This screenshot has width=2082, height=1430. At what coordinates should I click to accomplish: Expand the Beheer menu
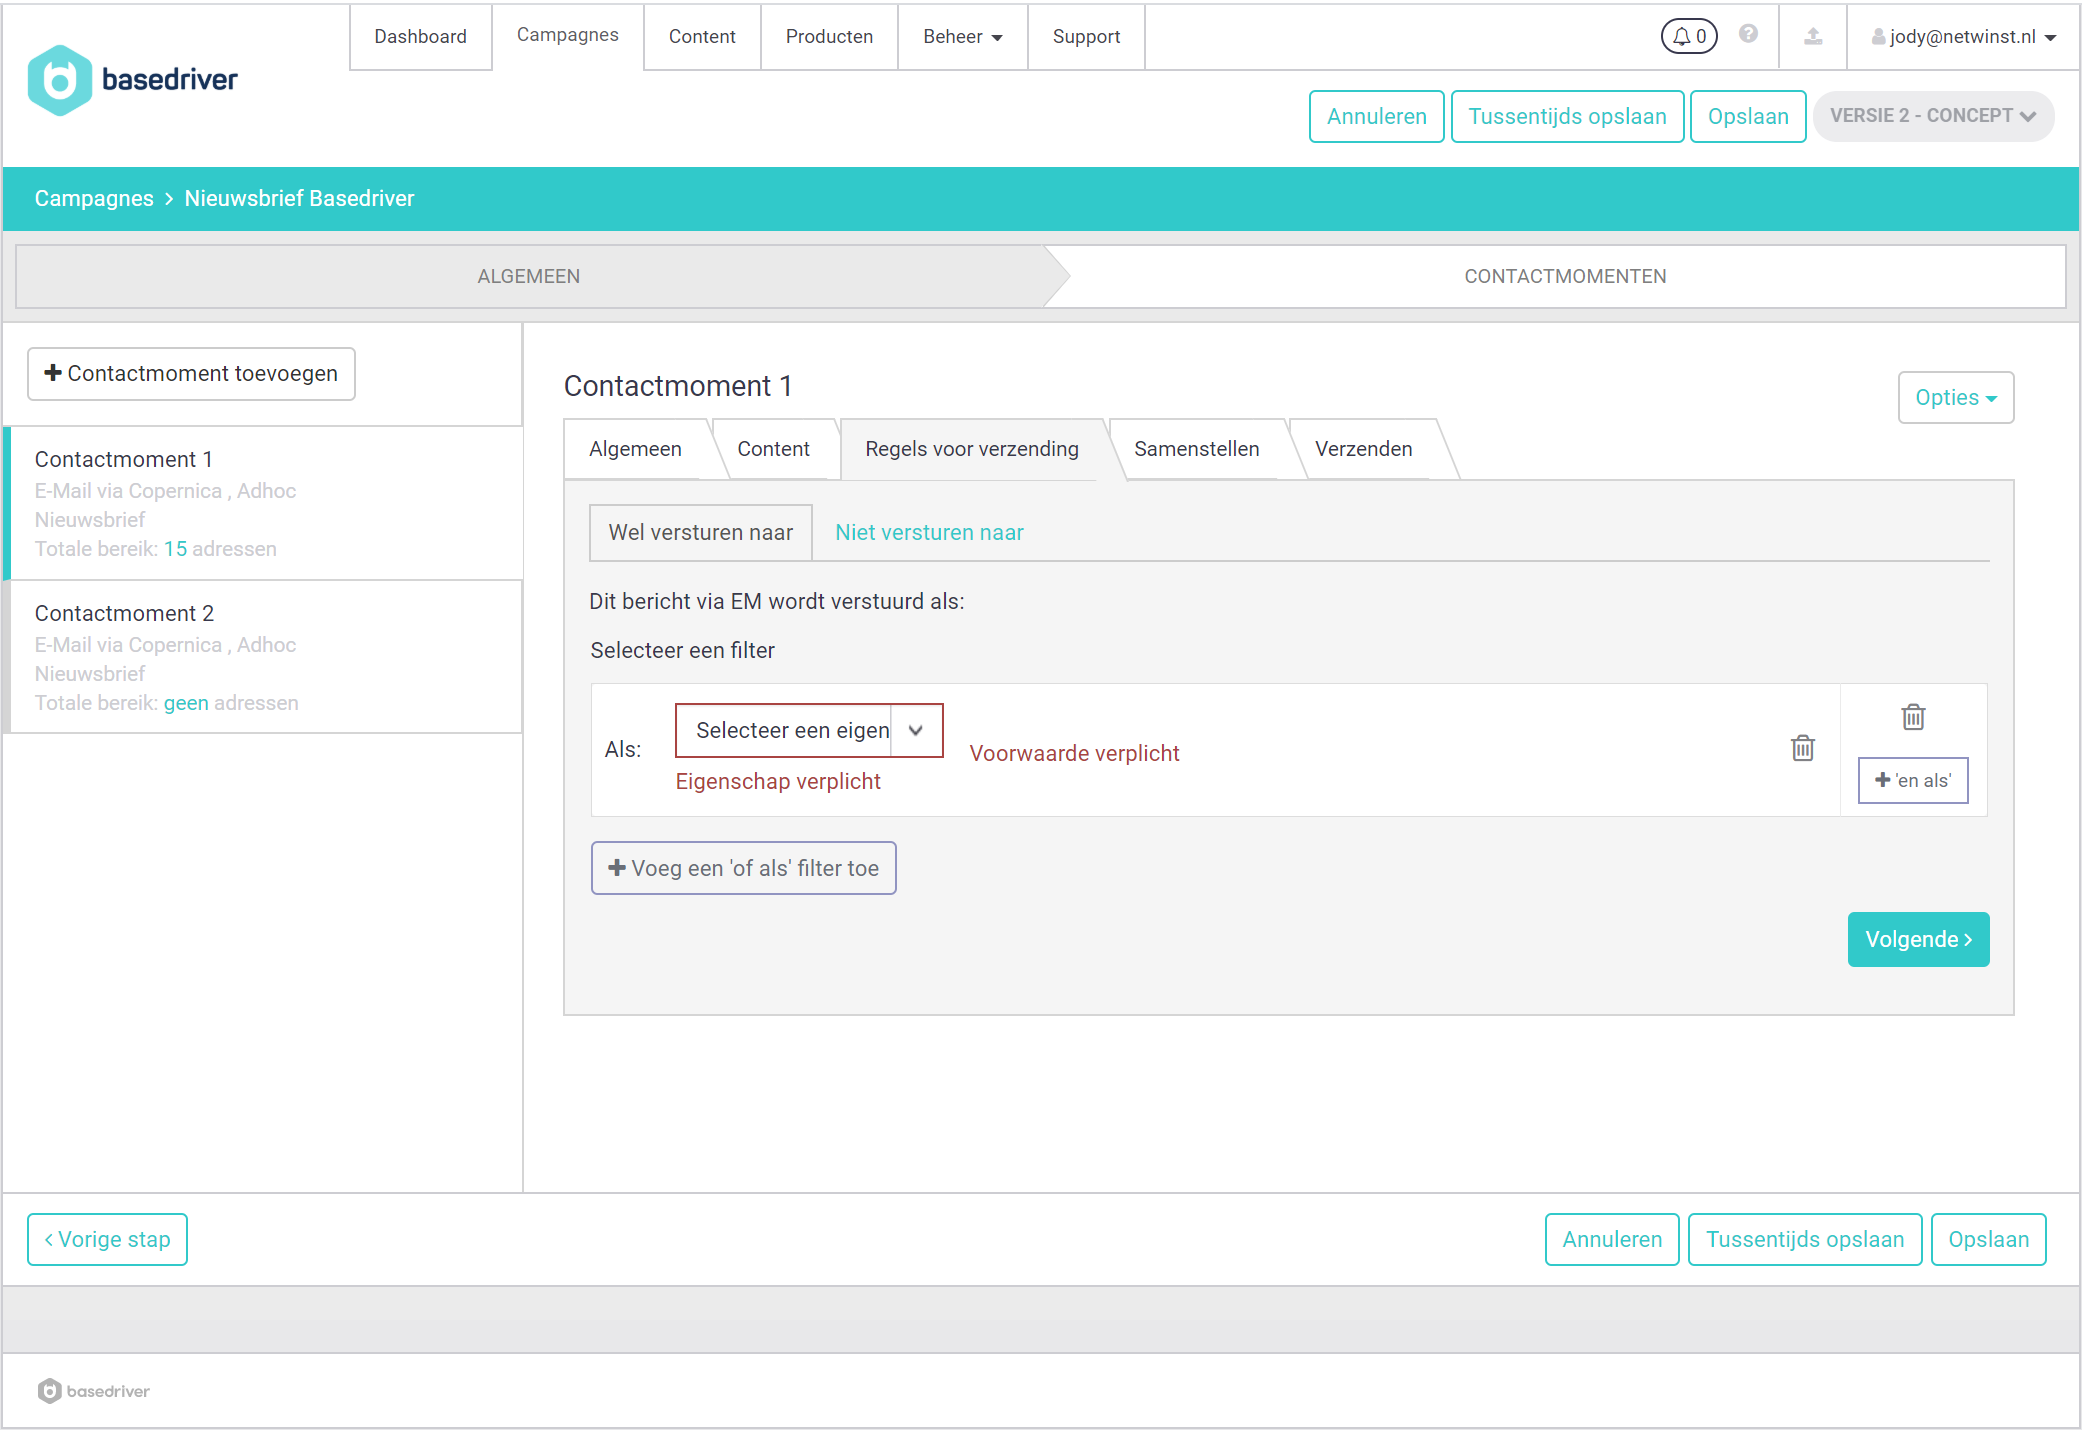(x=962, y=37)
